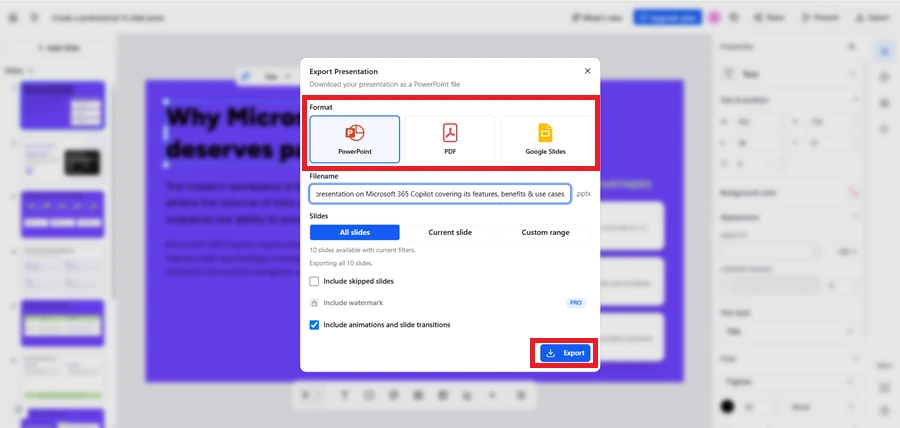The width and height of the screenshot is (900, 428).
Task: Select the Google Slides export format
Action: pos(545,139)
